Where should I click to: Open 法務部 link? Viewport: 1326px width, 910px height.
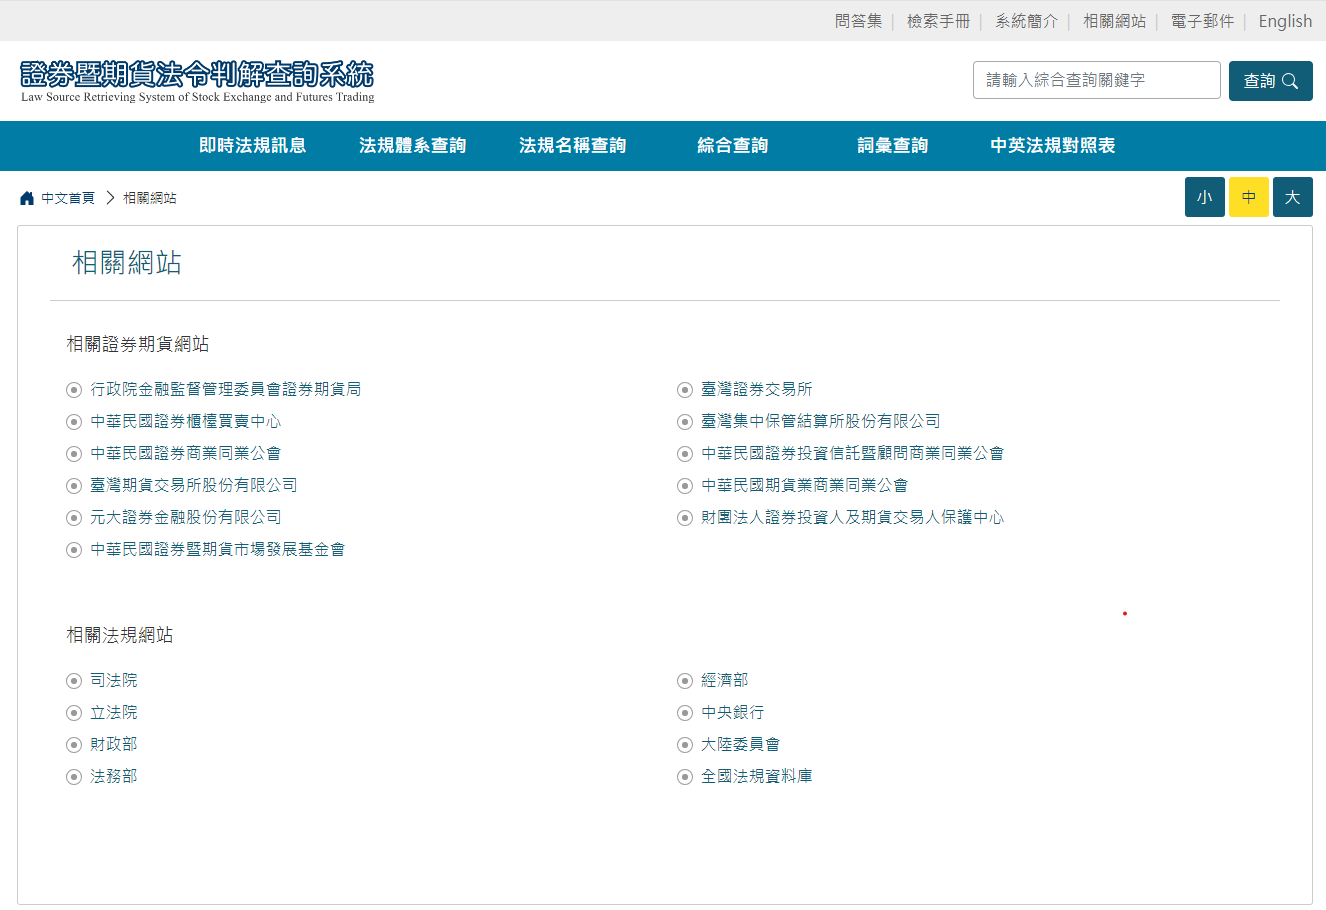[114, 776]
